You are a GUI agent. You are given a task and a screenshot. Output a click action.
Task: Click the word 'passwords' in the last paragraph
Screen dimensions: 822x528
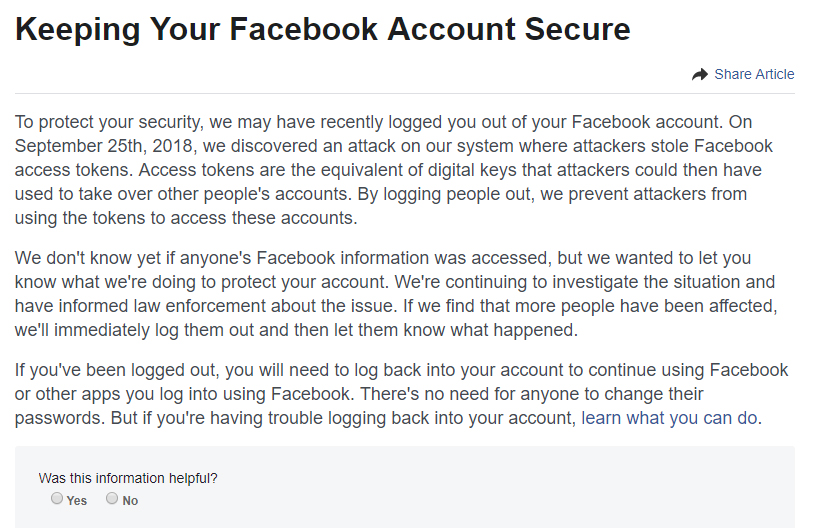[60, 418]
